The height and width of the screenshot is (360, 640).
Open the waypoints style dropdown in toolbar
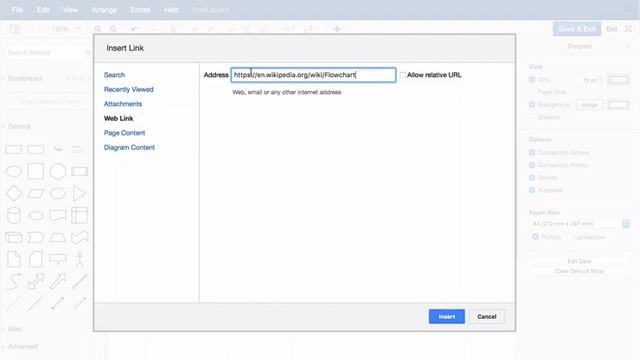click(x=310, y=29)
